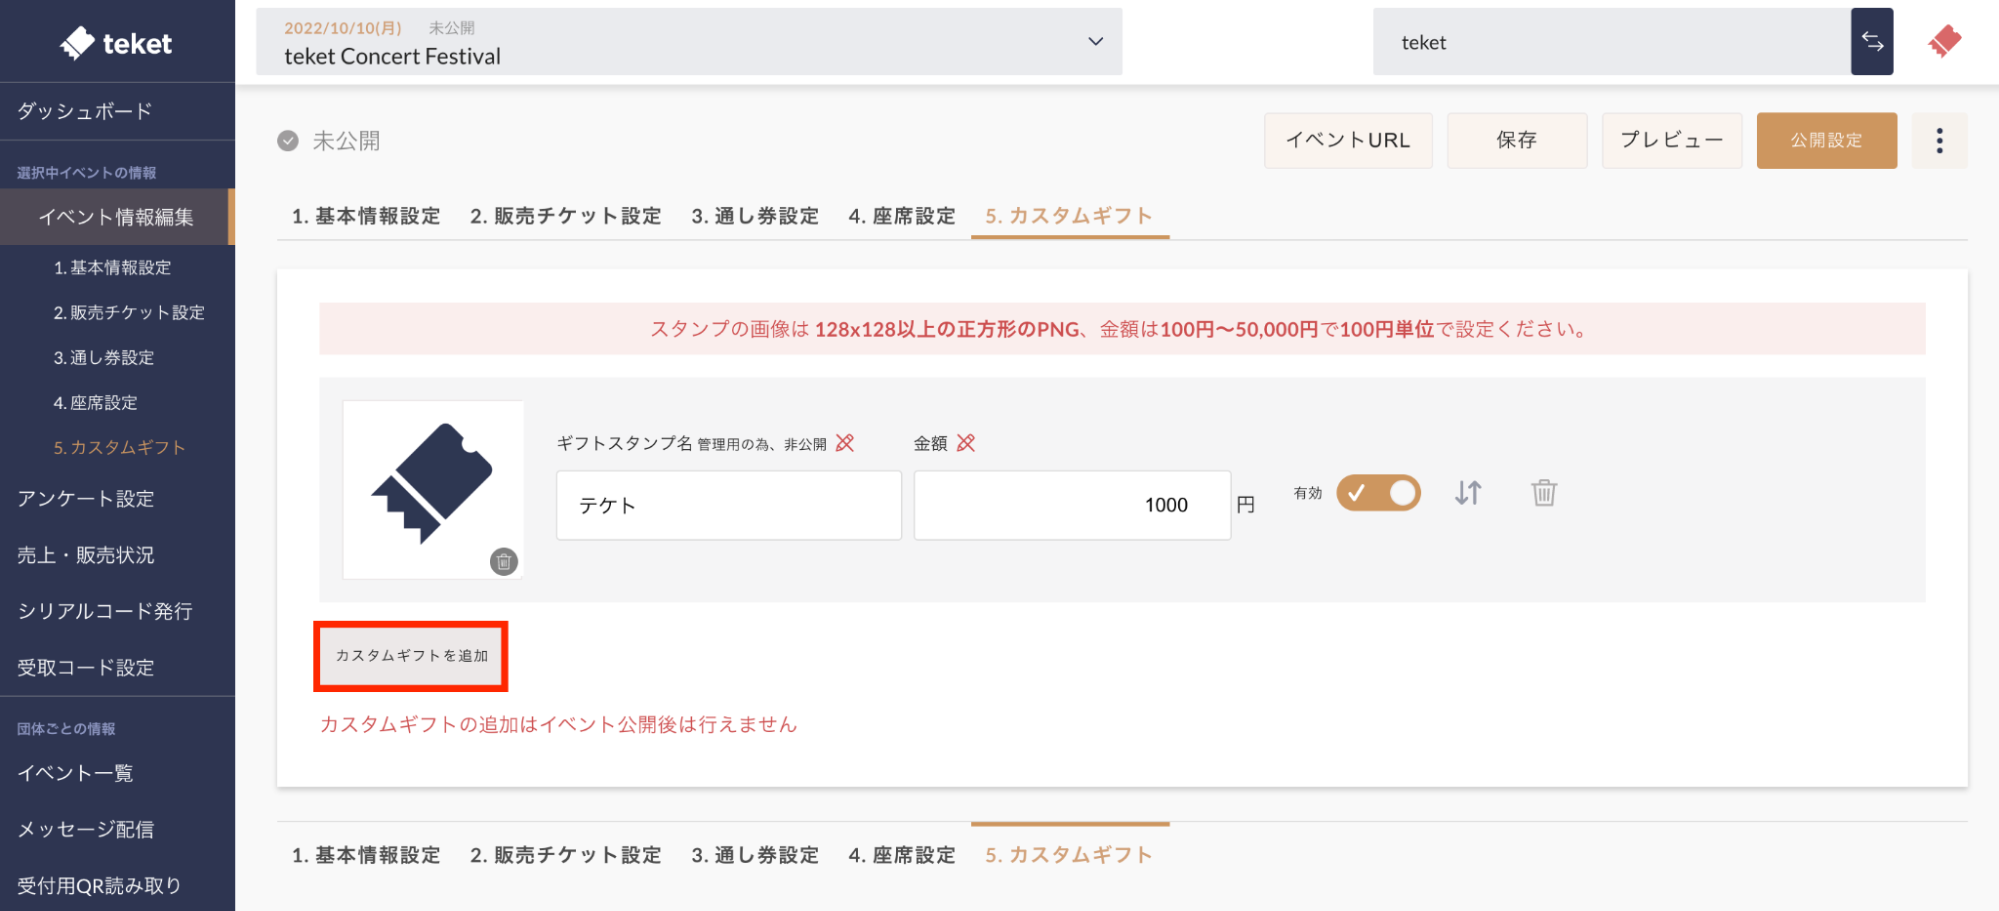
Task: Click the gift stamp ticket image thumbnail
Action: point(432,484)
